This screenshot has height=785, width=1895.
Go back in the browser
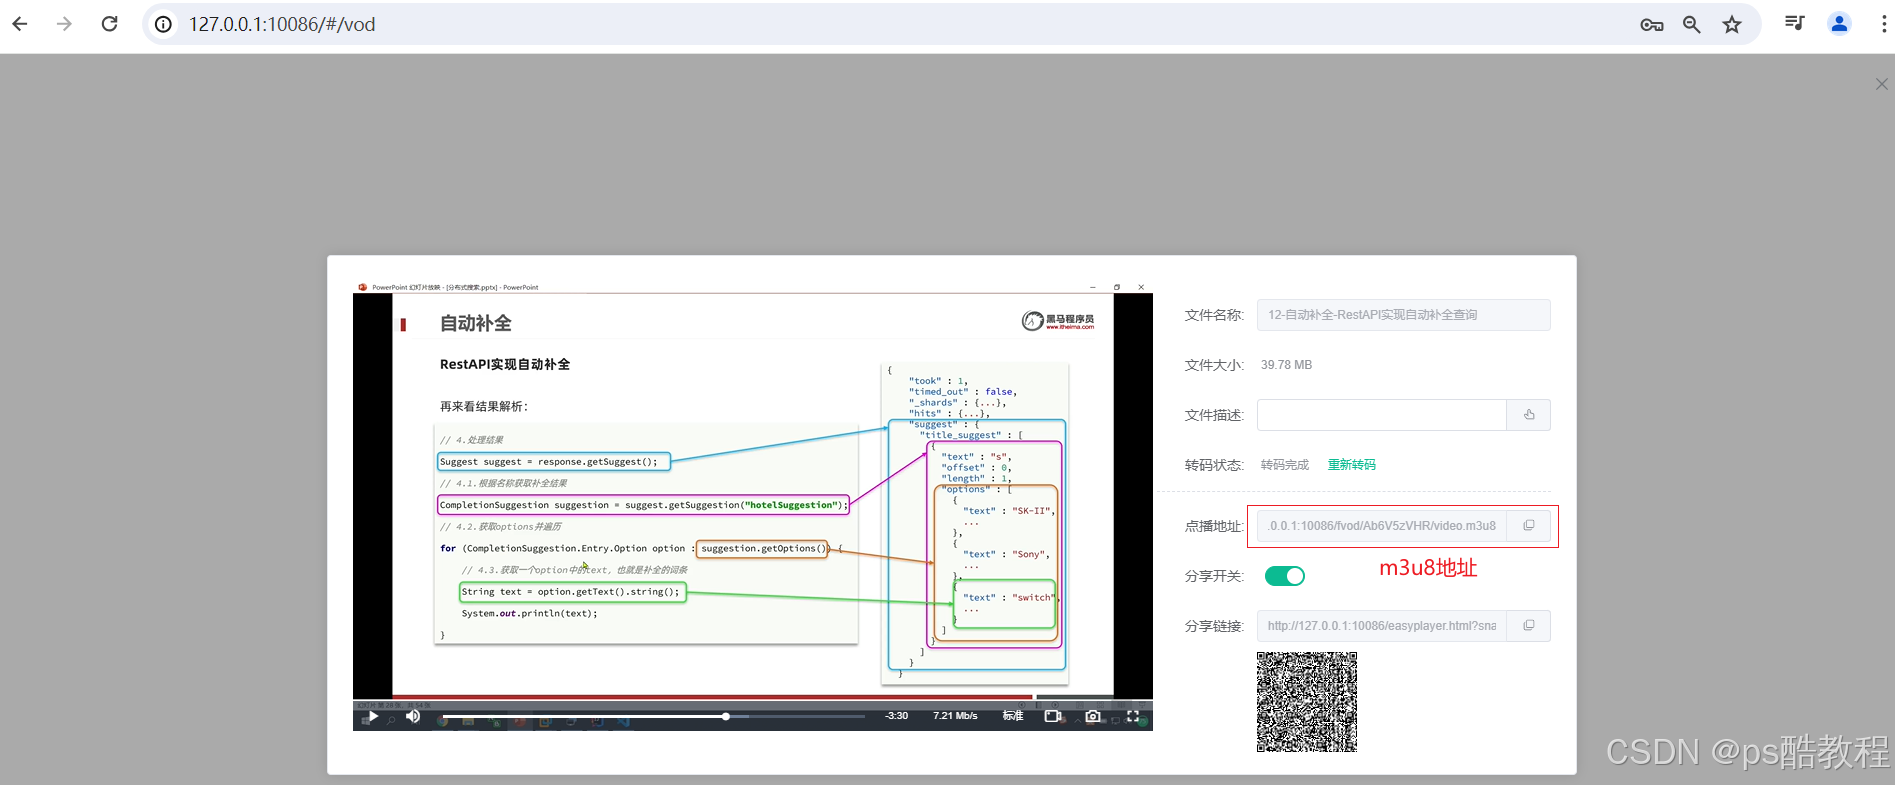click(x=20, y=24)
